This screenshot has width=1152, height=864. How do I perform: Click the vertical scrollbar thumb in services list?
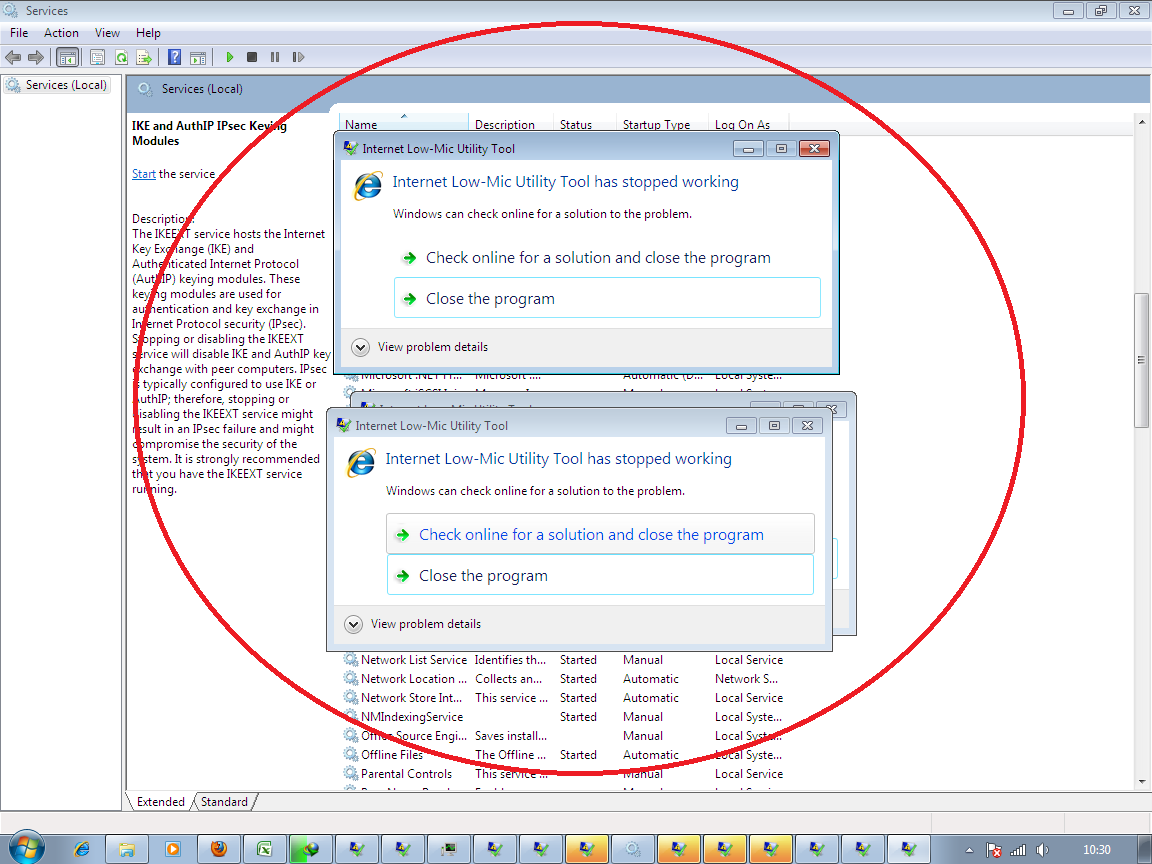[x=1141, y=360]
